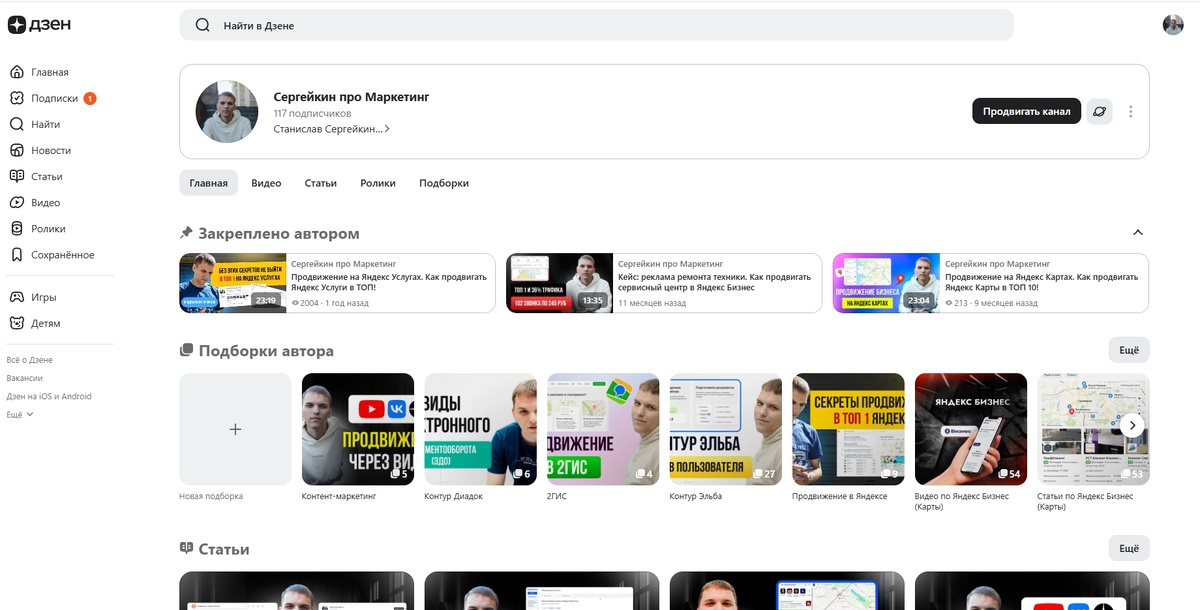Open title Продвижение на Яндекс Картах
1200x610 pixels.
[x=1041, y=282]
